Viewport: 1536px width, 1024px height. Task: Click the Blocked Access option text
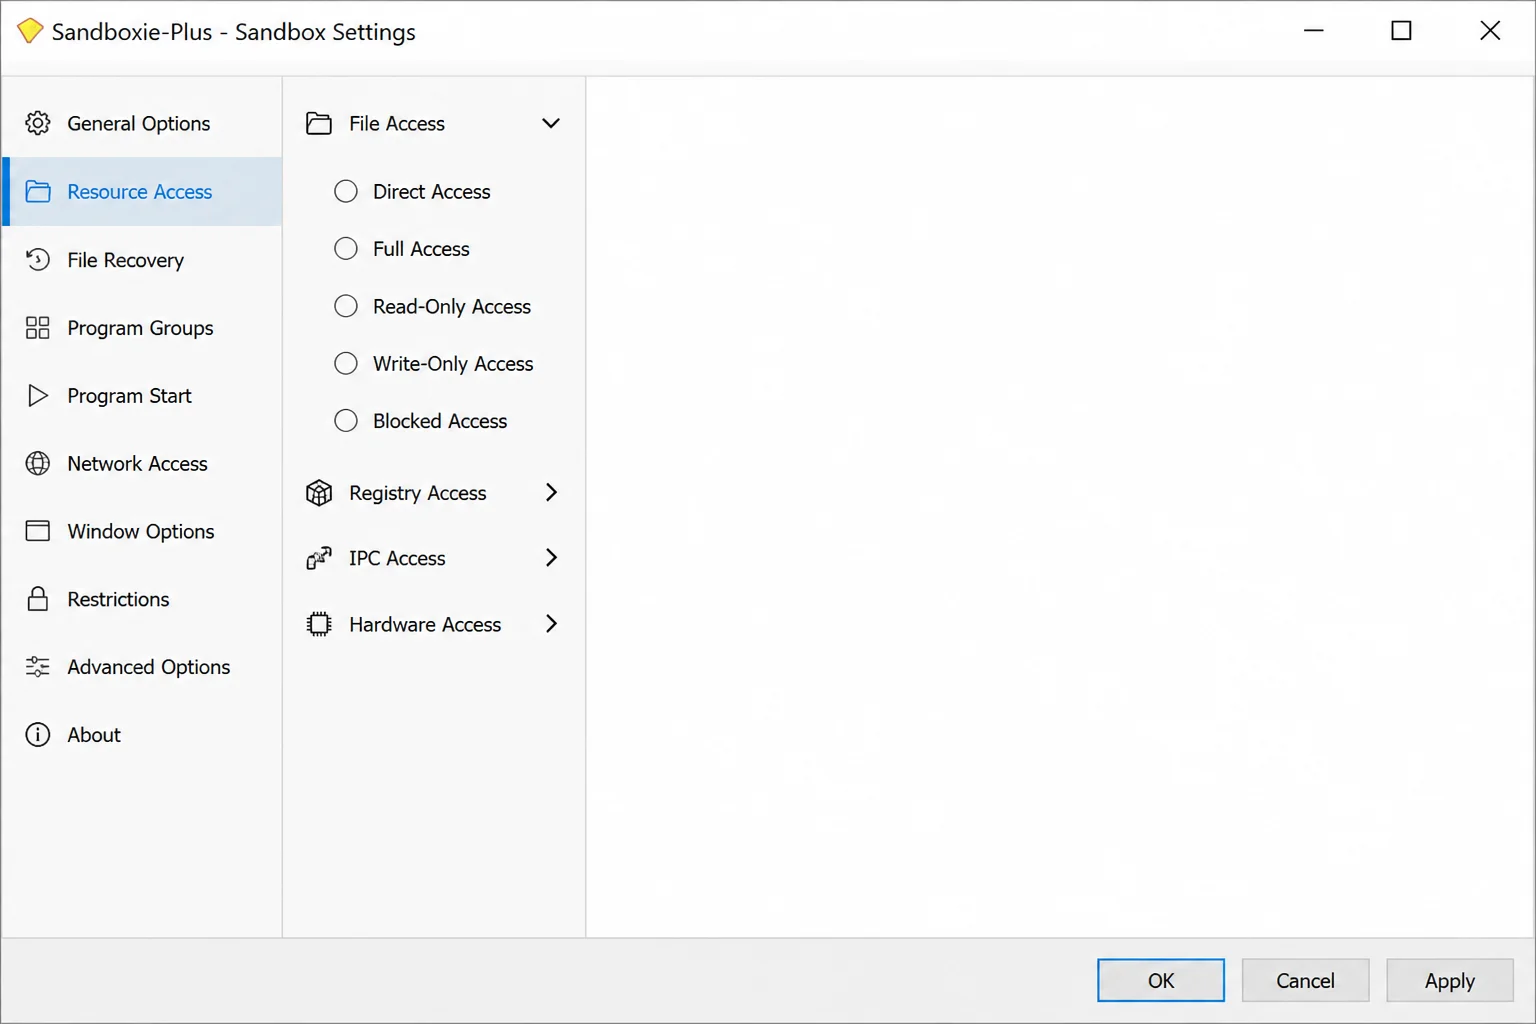(440, 421)
